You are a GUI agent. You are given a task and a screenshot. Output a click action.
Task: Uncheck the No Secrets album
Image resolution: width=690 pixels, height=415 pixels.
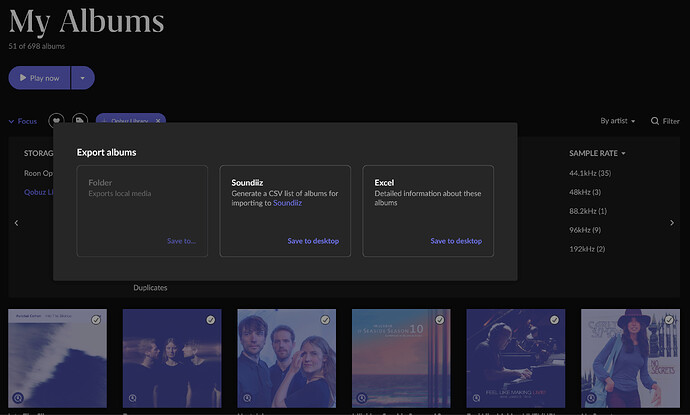click(669, 320)
